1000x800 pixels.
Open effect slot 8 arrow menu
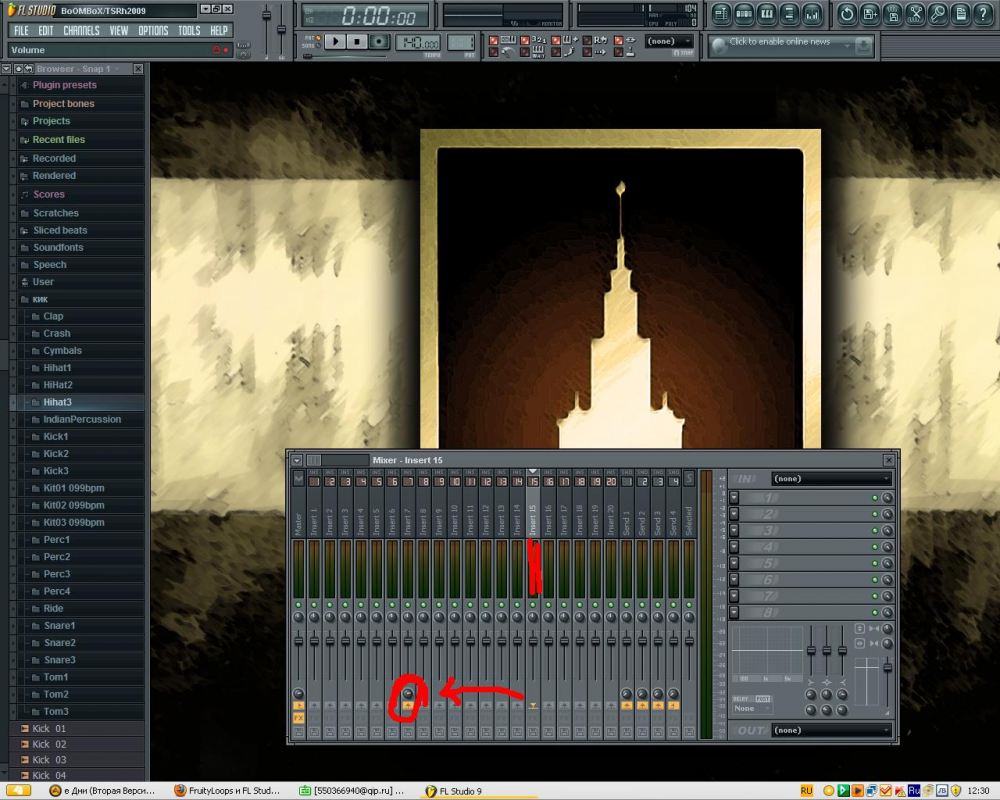734,612
